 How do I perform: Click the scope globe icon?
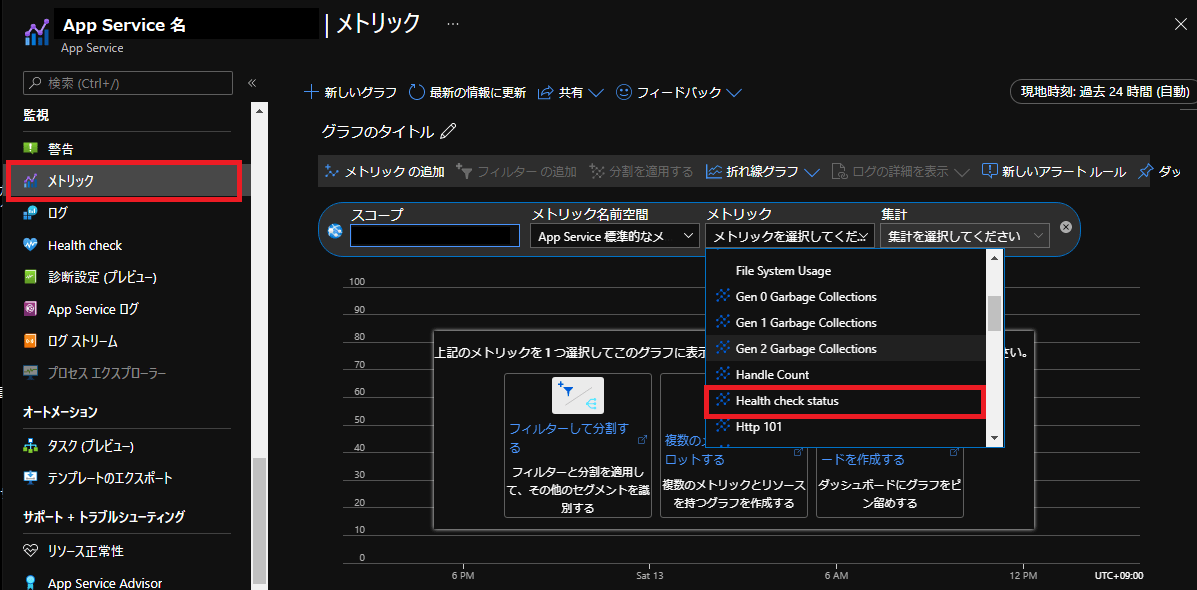point(334,231)
